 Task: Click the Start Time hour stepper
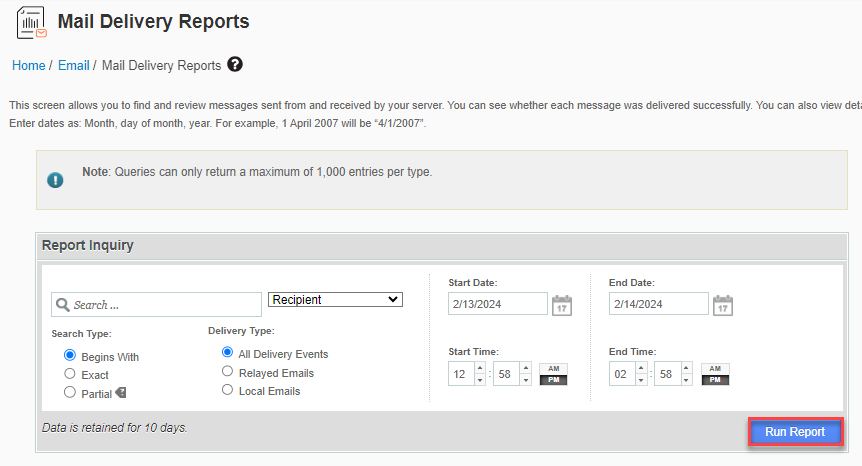coord(479,375)
